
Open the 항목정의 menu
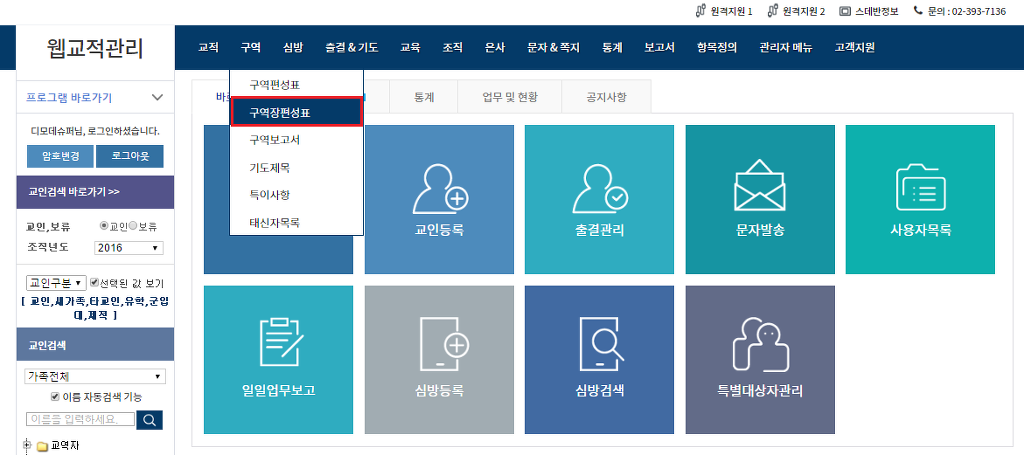point(717,47)
